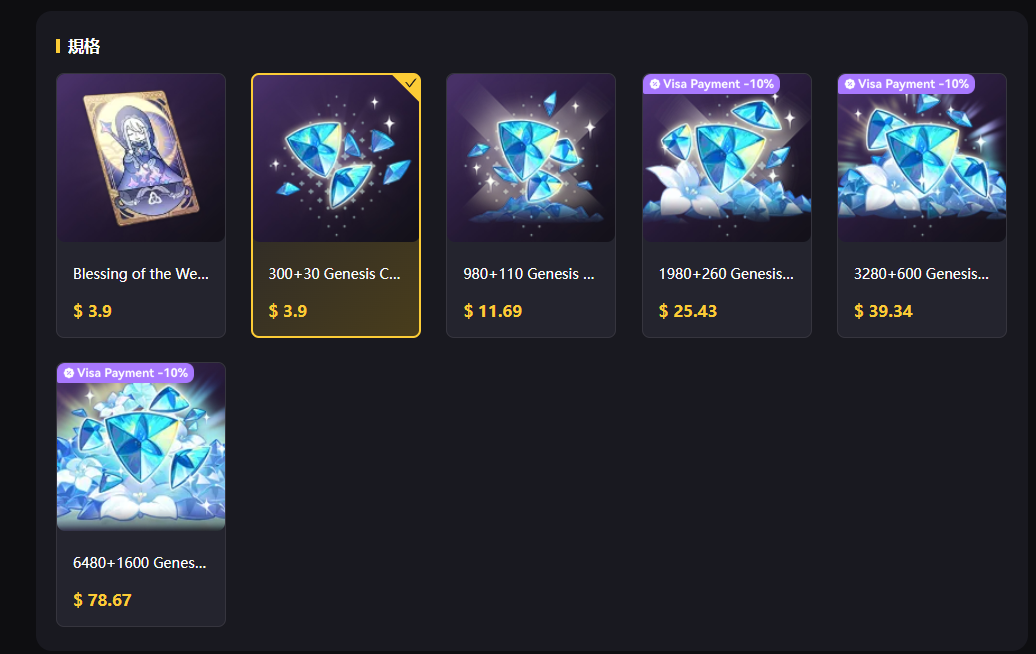Click the $ 11.69 price label

coord(493,311)
